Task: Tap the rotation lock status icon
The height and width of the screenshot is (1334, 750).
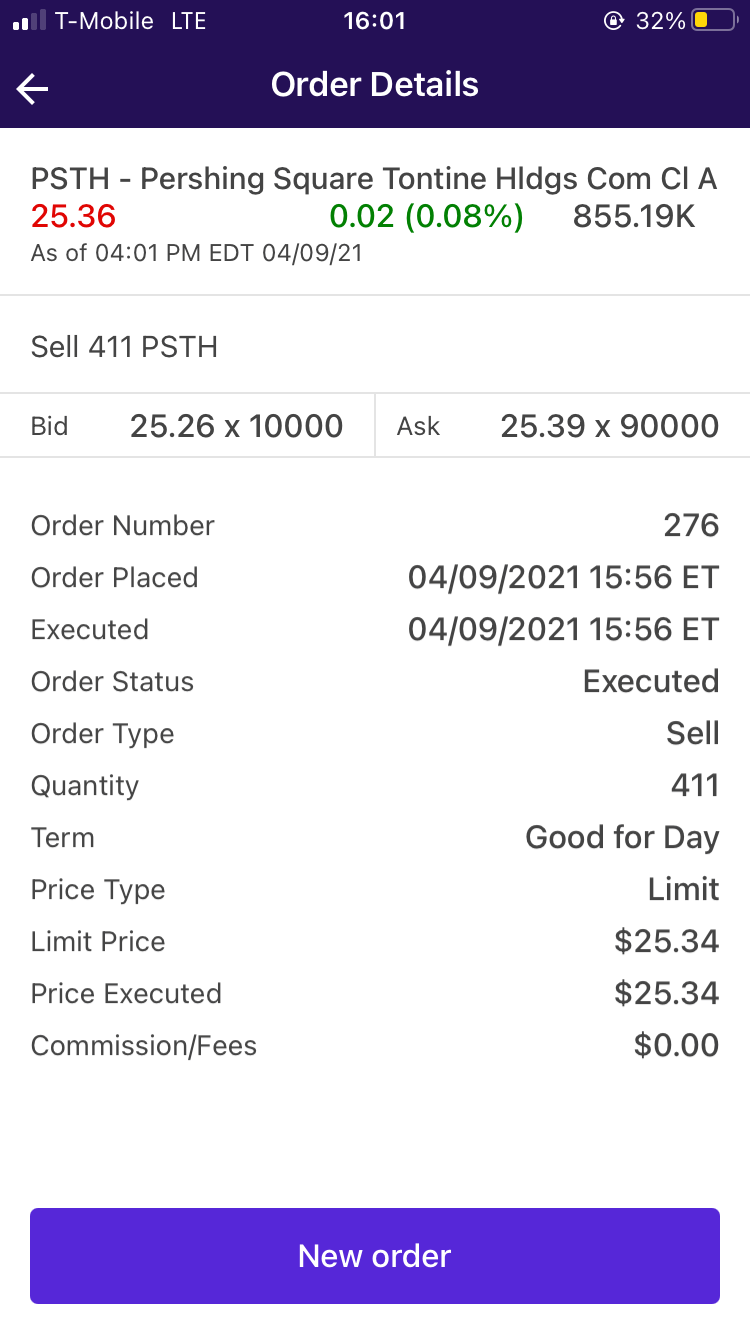Action: pyautogui.click(x=614, y=21)
